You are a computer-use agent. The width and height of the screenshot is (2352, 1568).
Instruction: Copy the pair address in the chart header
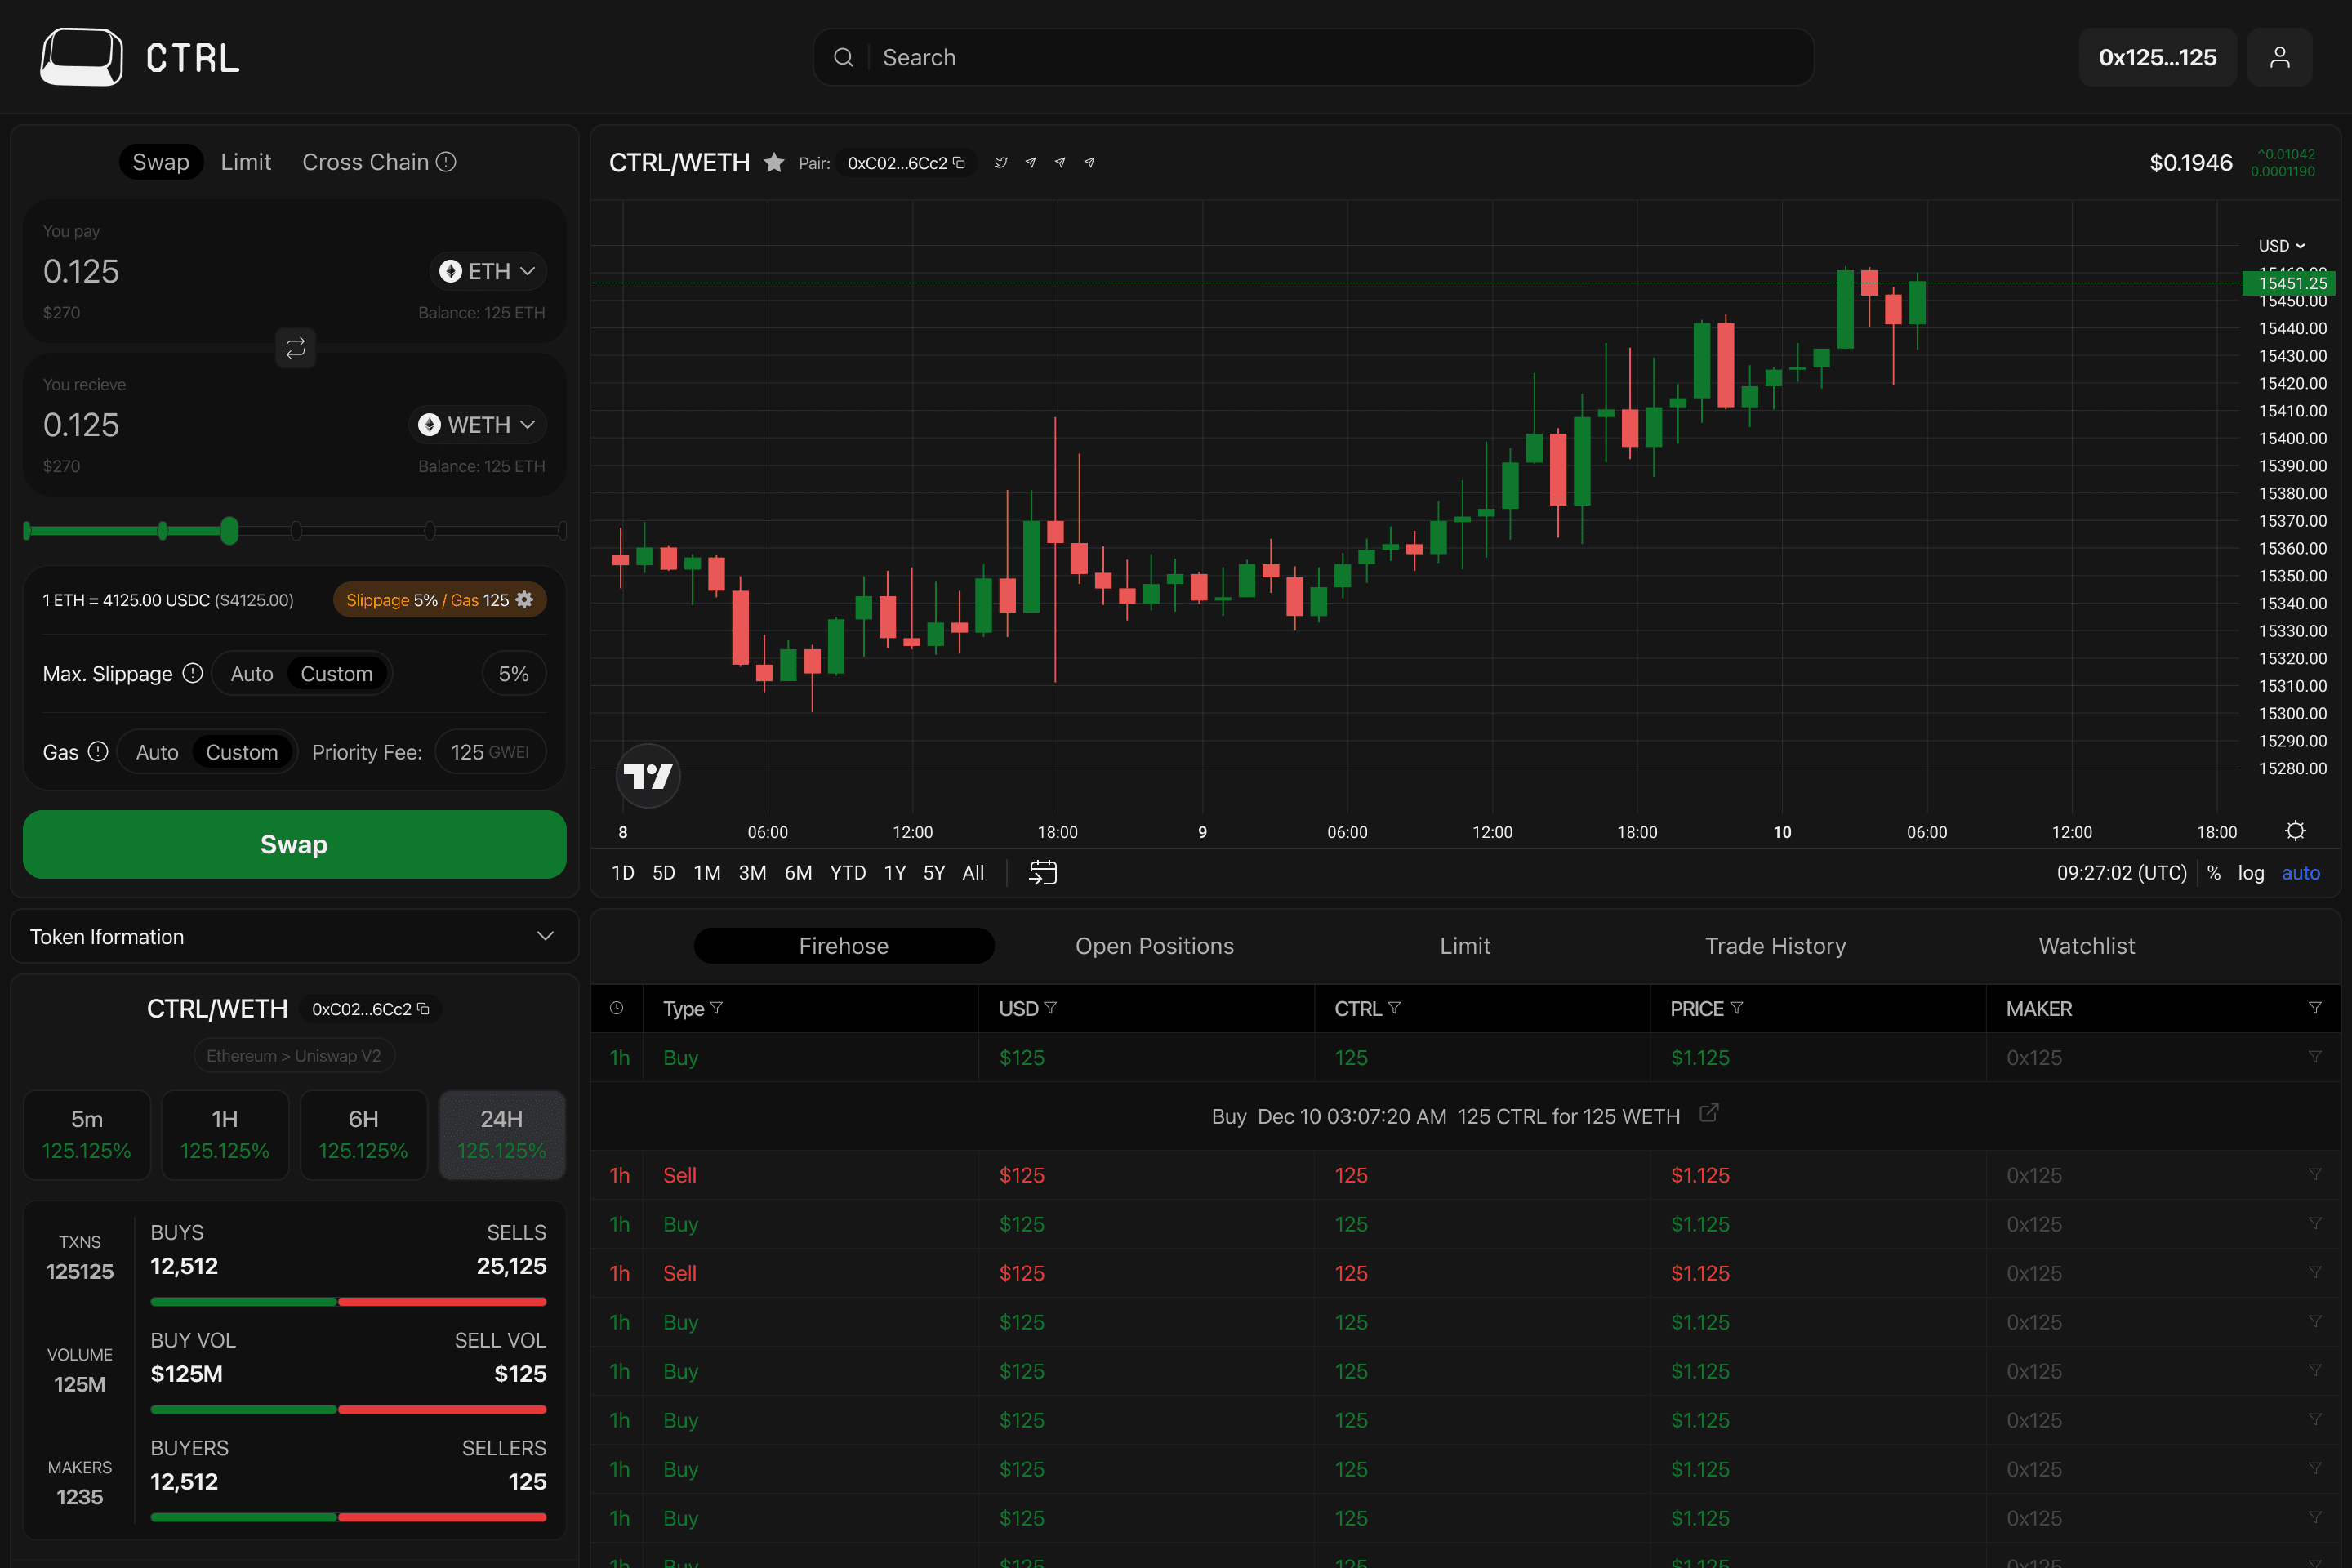(x=958, y=162)
